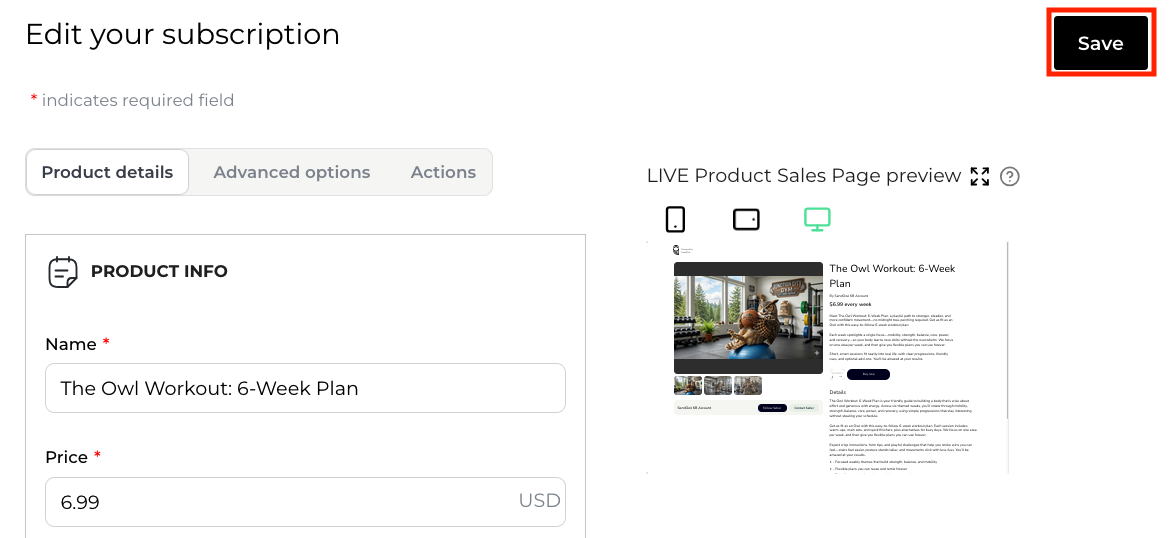Select the second preview gallery thumbnail
The width and height of the screenshot is (1170, 538).
(718, 385)
